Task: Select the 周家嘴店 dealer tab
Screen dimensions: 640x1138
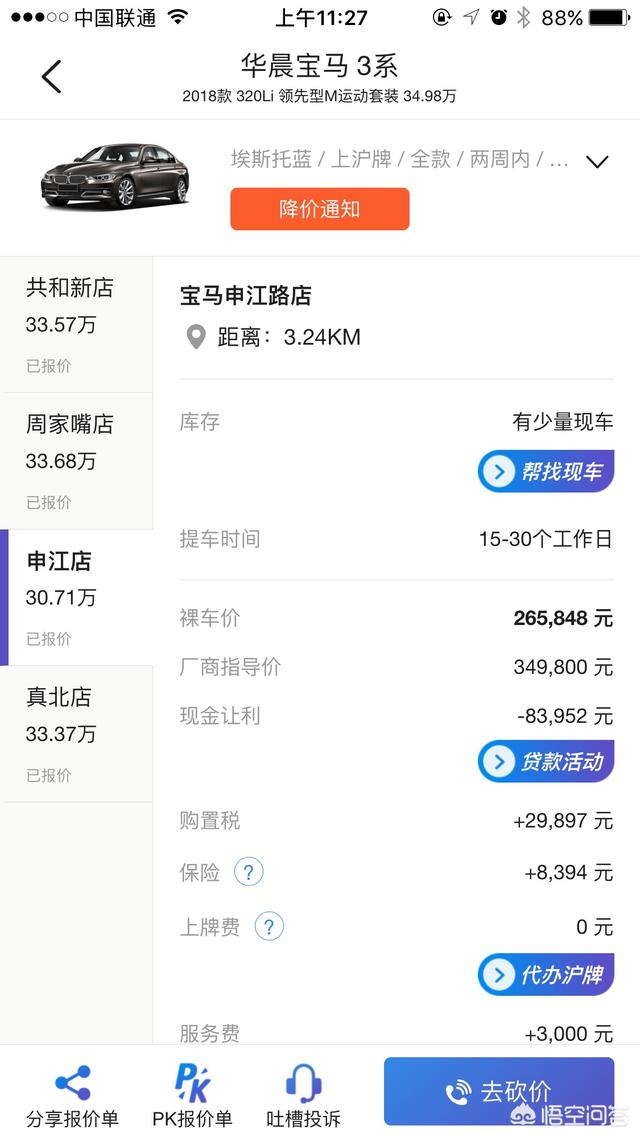Action: tap(77, 460)
